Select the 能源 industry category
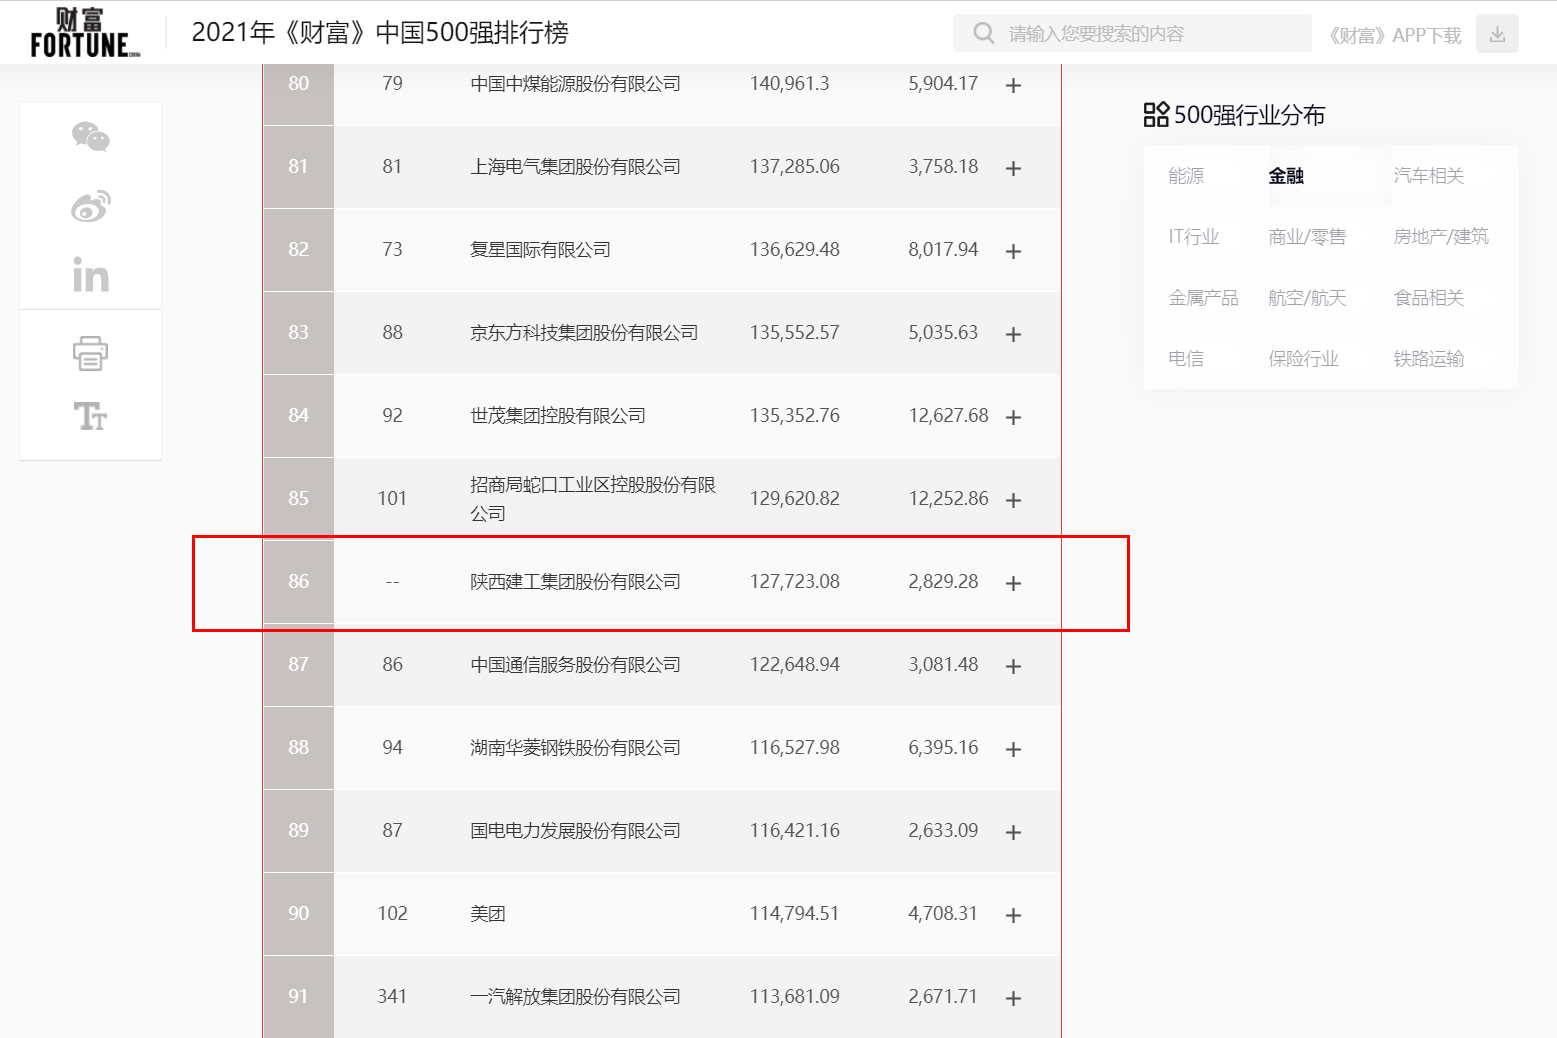 [1186, 176]
